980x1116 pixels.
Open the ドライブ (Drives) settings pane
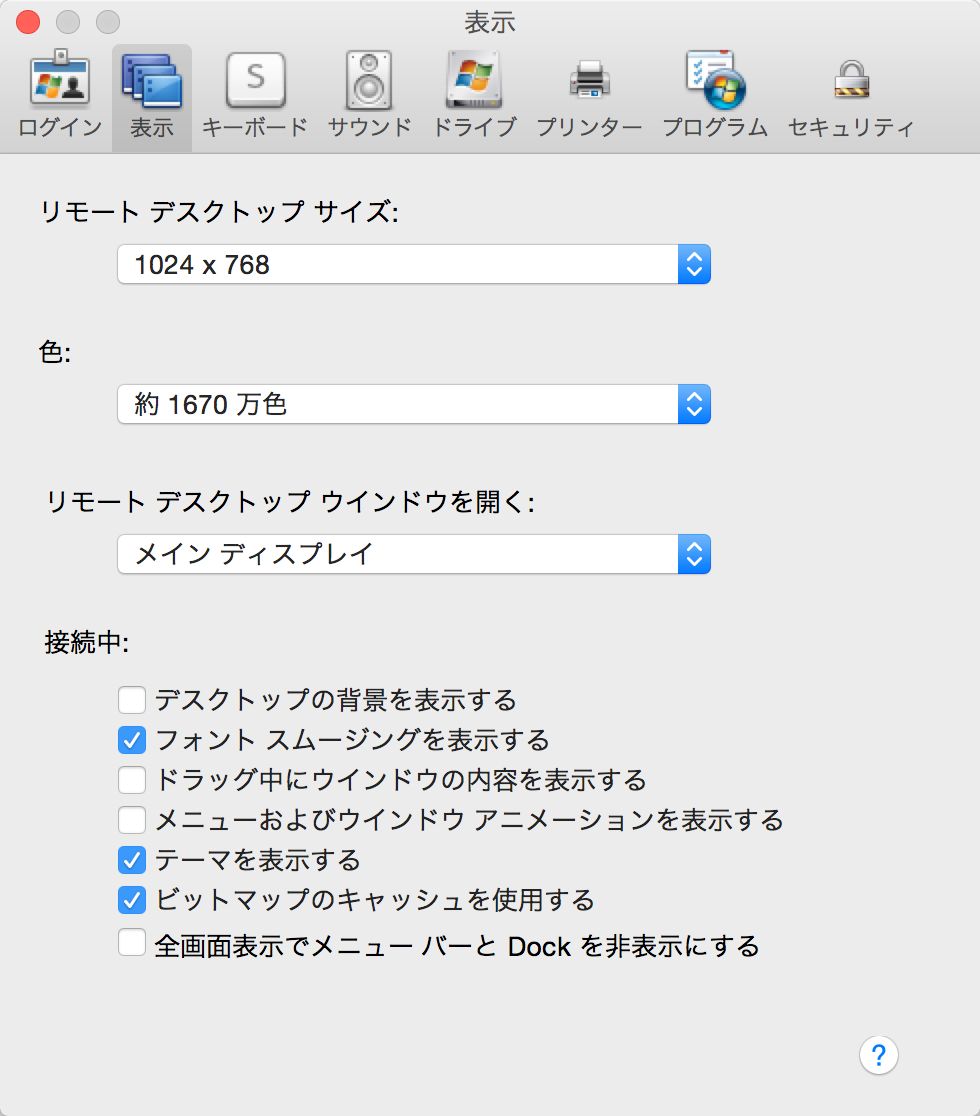point(474,90)
